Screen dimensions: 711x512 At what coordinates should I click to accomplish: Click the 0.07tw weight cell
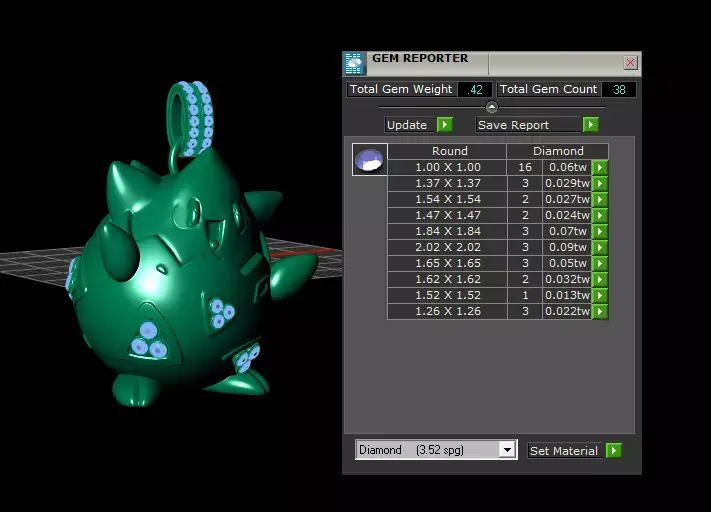567,231
